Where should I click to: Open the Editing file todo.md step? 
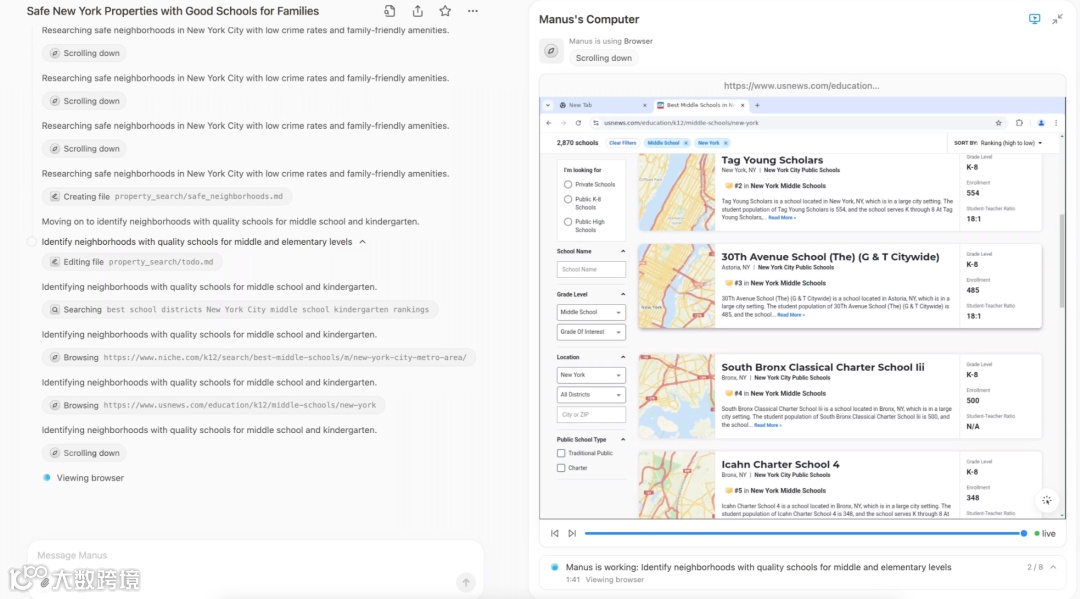coord(132,262)
